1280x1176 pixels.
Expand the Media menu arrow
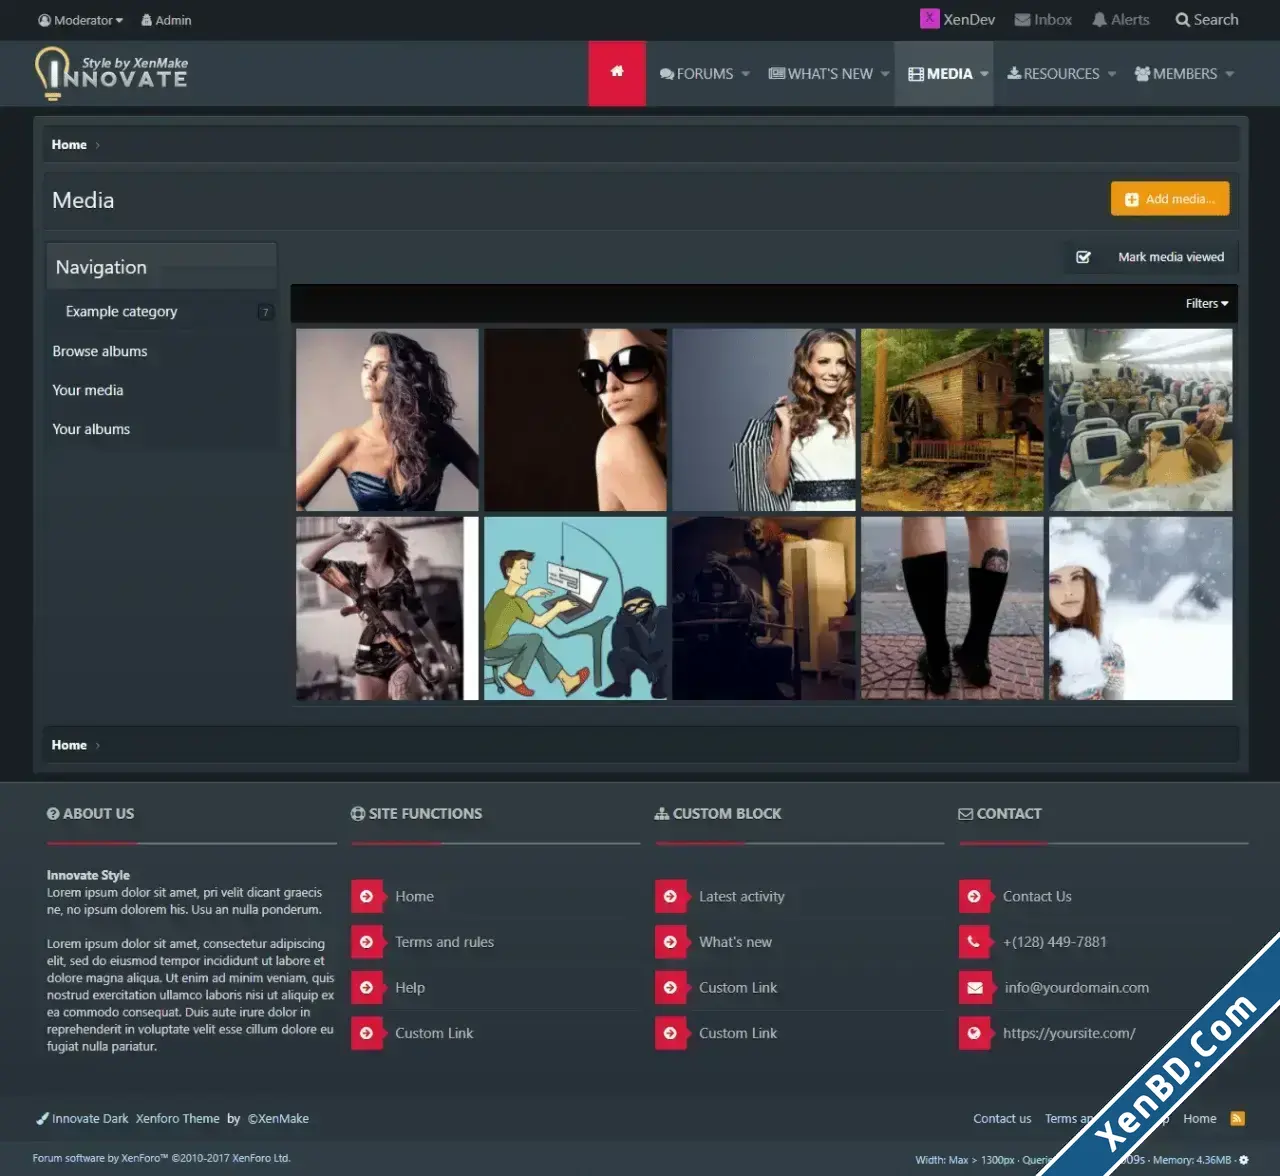click(984, 74)
